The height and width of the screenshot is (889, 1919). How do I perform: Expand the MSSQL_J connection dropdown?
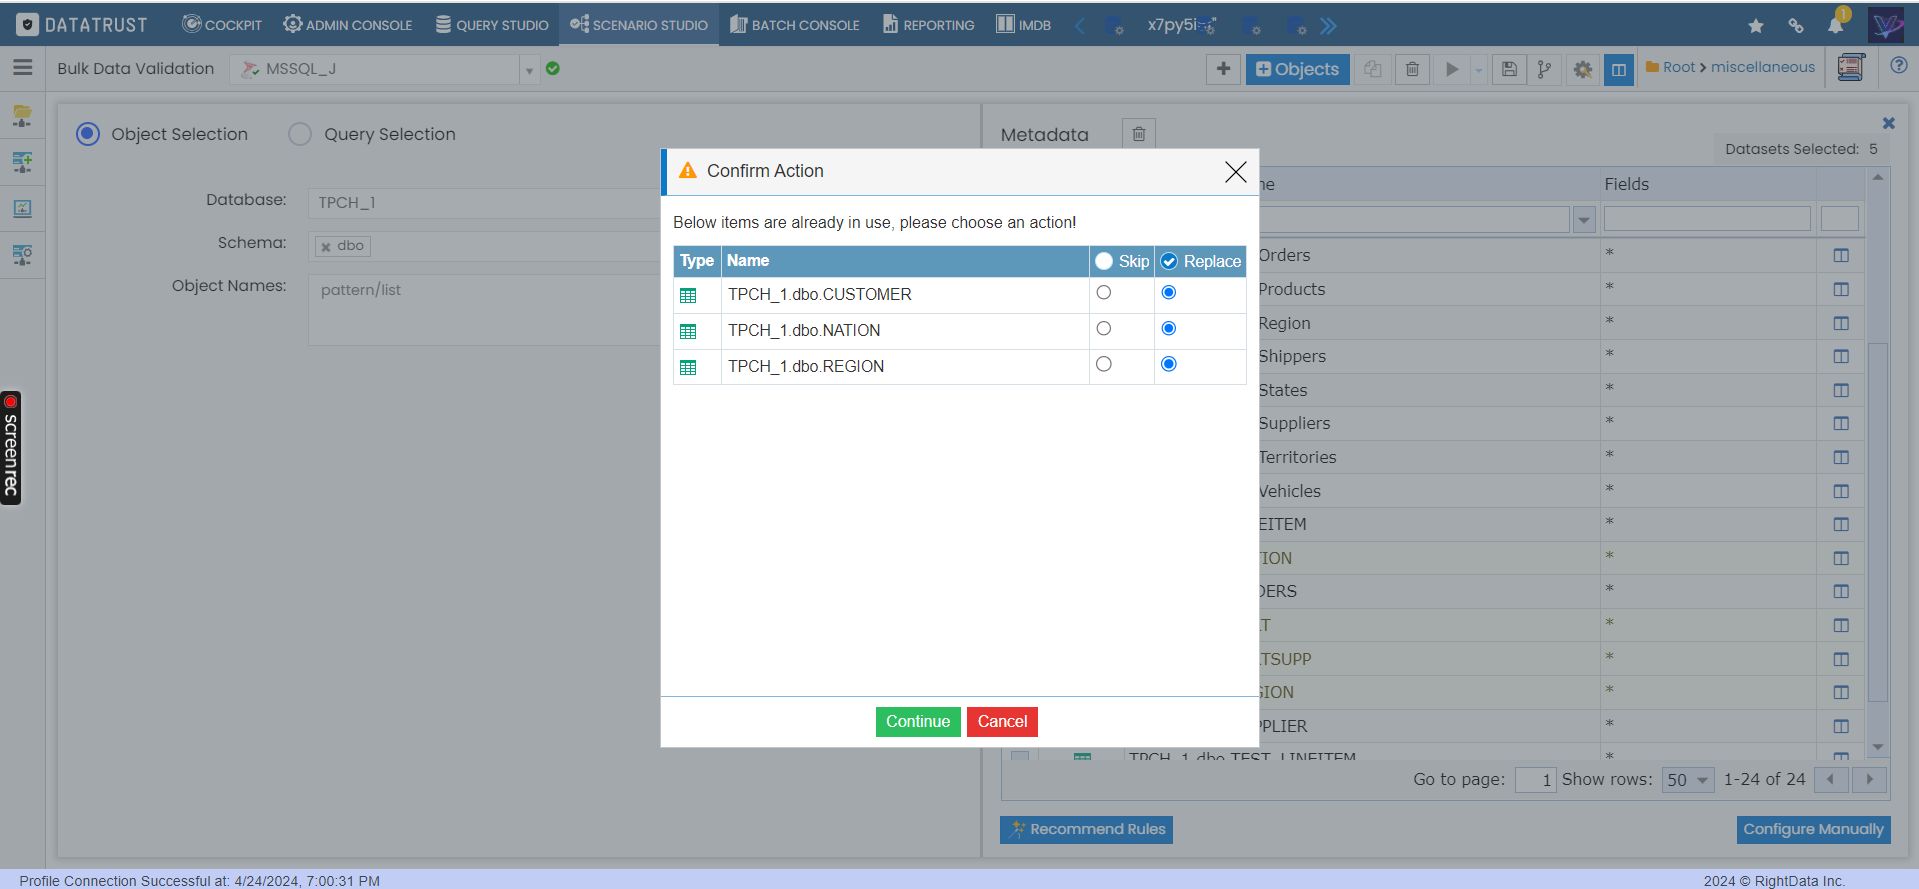pyautogui.click(x=529, y=70)
